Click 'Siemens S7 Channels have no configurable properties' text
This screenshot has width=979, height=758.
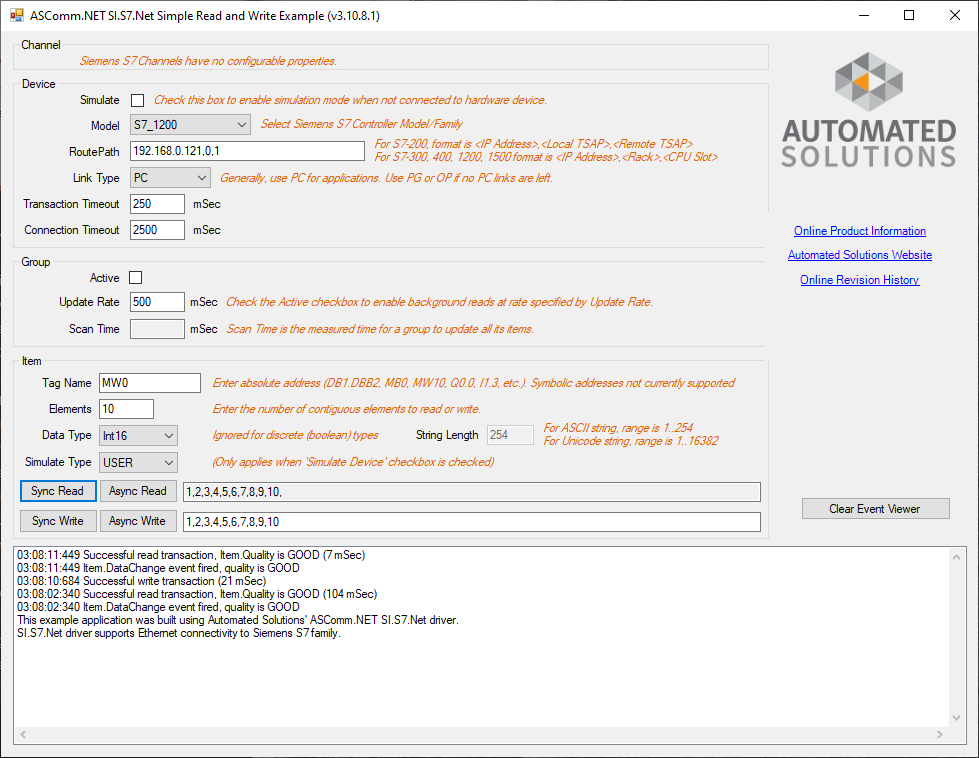(208, 61)
